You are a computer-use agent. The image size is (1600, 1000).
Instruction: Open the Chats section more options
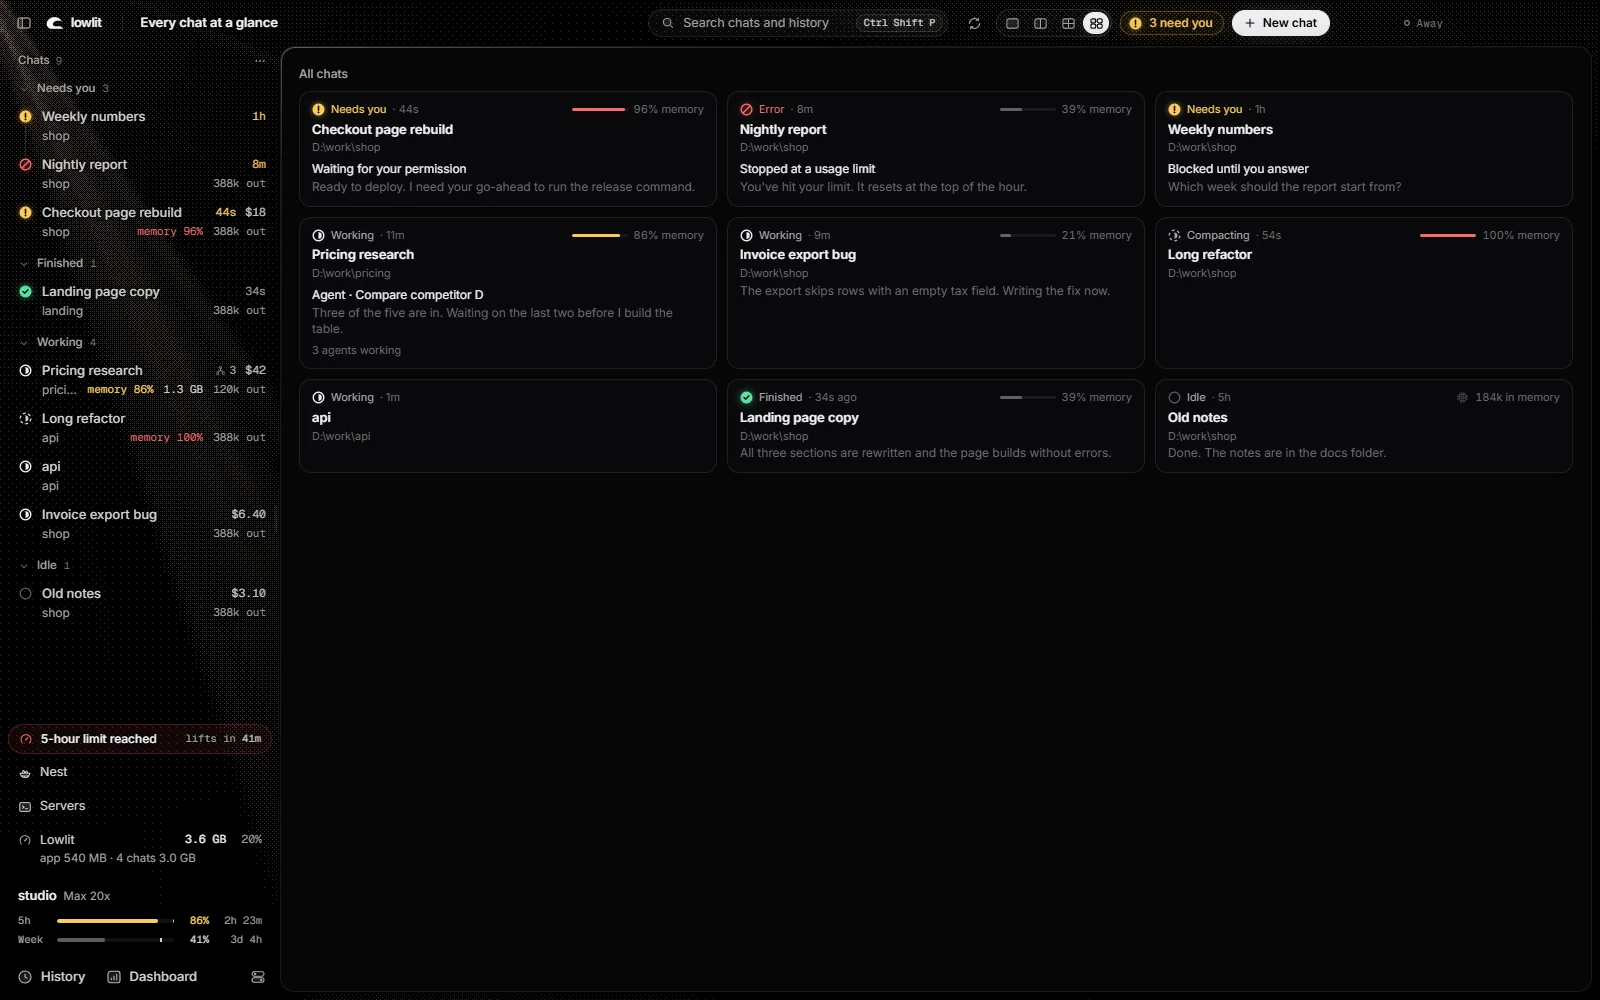[260, 60]
